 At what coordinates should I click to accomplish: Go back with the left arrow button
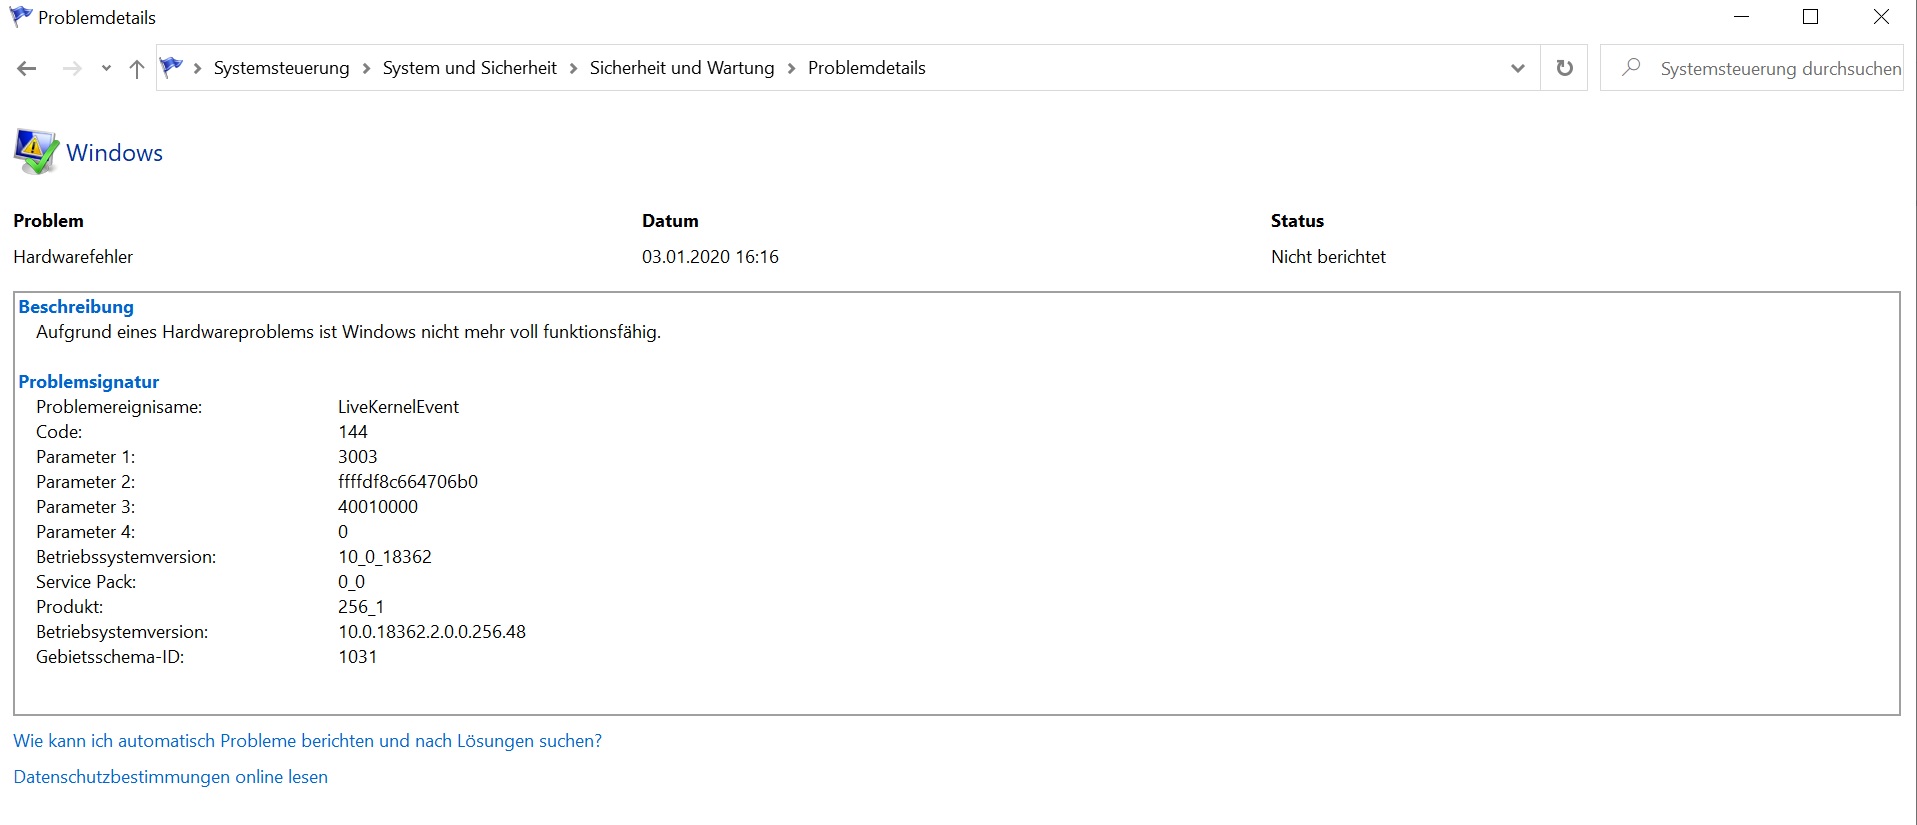(x=27, y=68)
